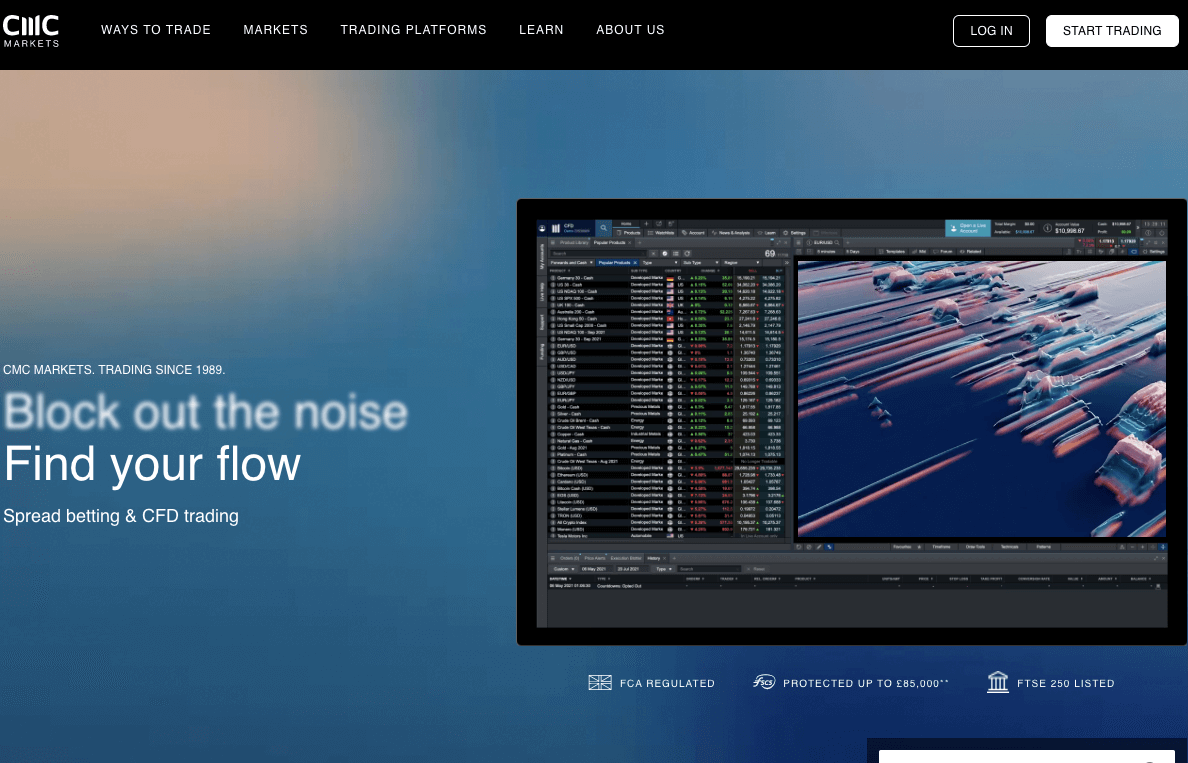Open the Learn menu
Image resolution: width=1188 pixels, height=763 pixels.
[x=541, y=30]
